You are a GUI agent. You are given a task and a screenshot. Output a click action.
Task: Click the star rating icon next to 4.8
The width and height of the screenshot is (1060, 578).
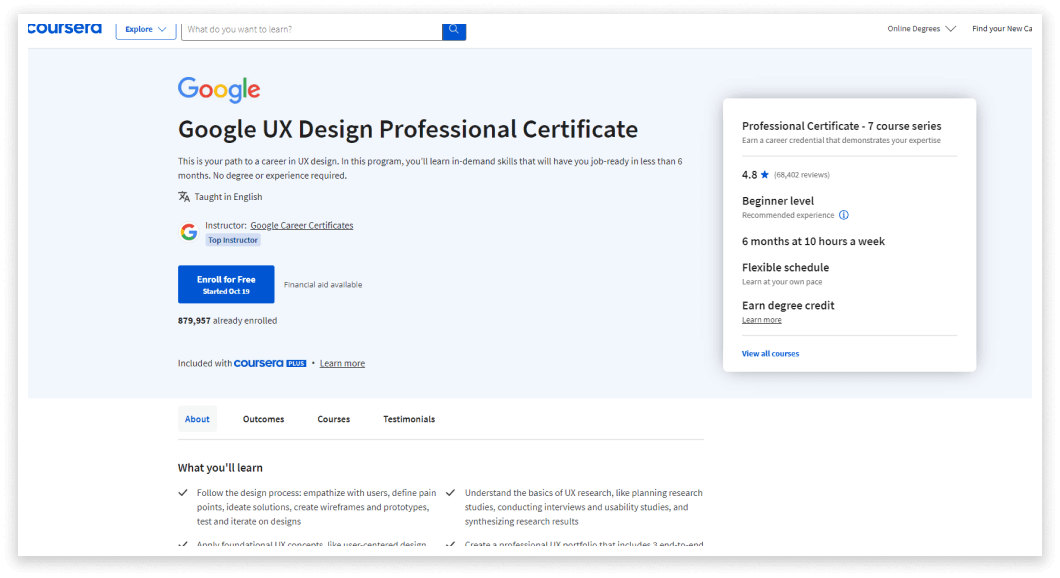(x=765, y=174)
